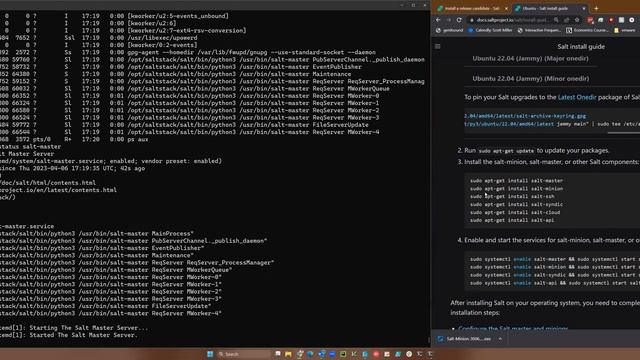Click salt-archive-keyring.gpg URL in code block
Viewport: 640px width, 360px height.
tap(525, 116)
